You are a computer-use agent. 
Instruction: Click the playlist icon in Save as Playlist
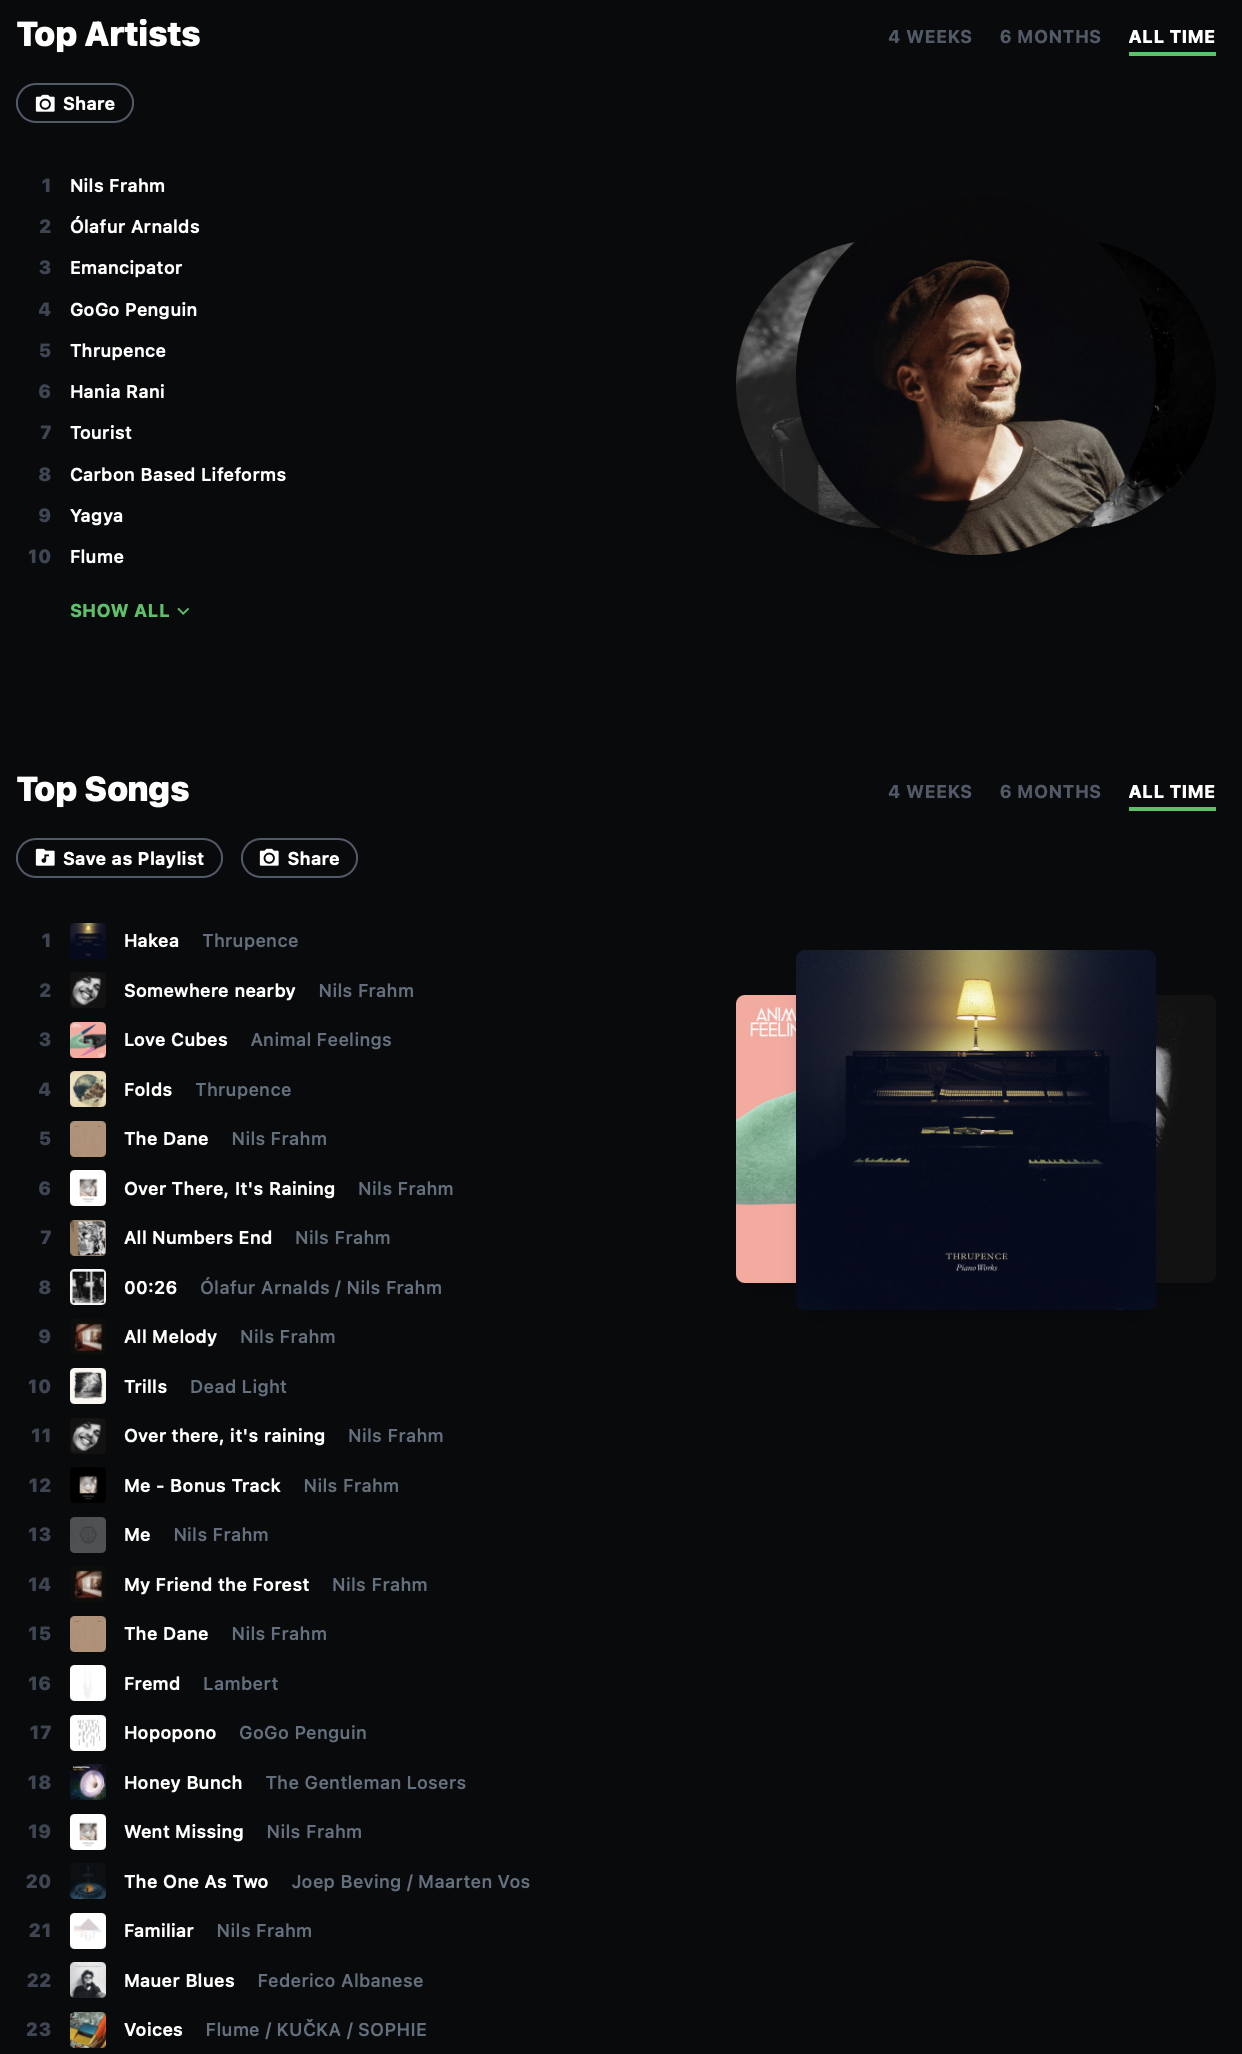pyautogui.click(x=45, y=858)
